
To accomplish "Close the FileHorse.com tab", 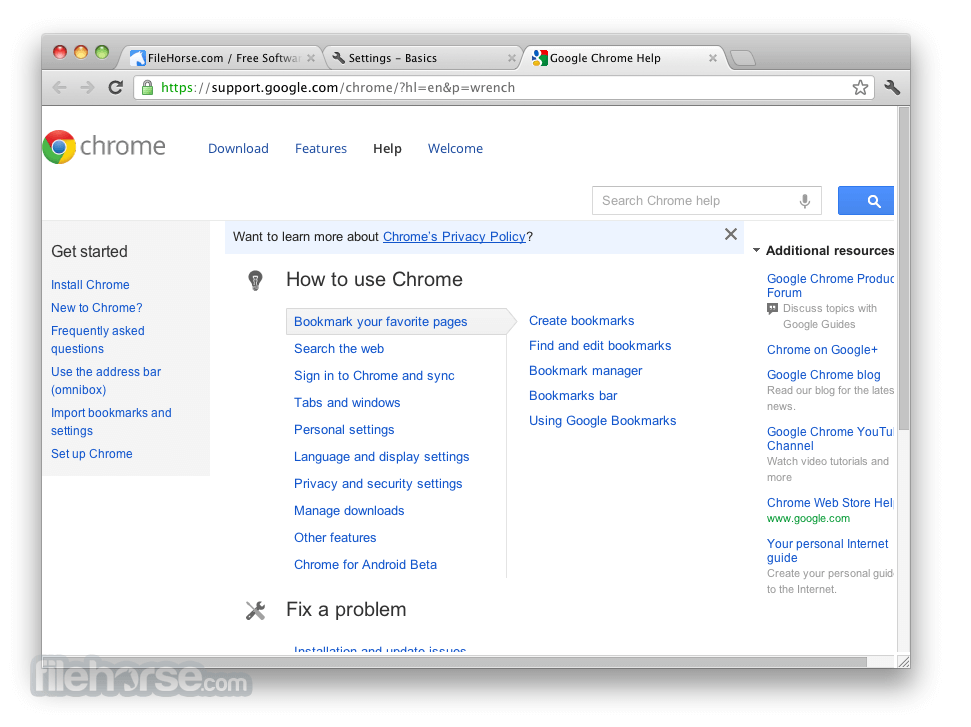I will pyautogui.click(x=311, y=58).
